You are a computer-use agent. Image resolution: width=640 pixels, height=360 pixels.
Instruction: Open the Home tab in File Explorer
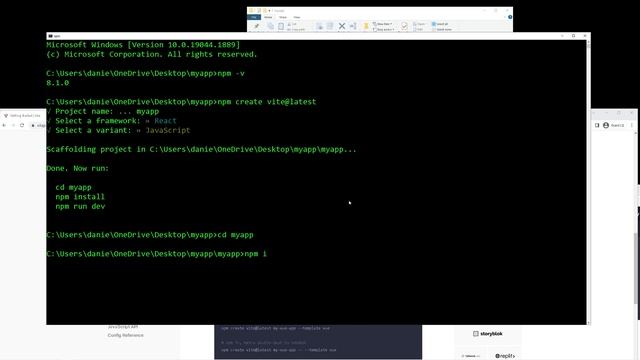268,17
